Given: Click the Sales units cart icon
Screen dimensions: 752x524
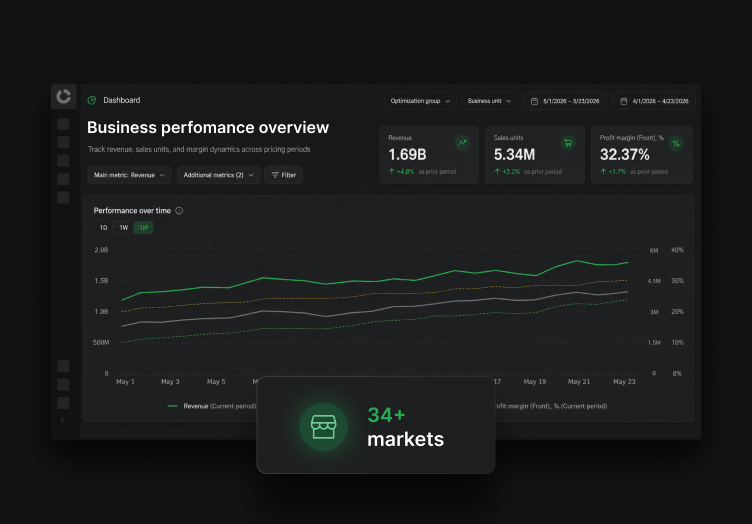Looking at the screenshot, I should 568,143.
